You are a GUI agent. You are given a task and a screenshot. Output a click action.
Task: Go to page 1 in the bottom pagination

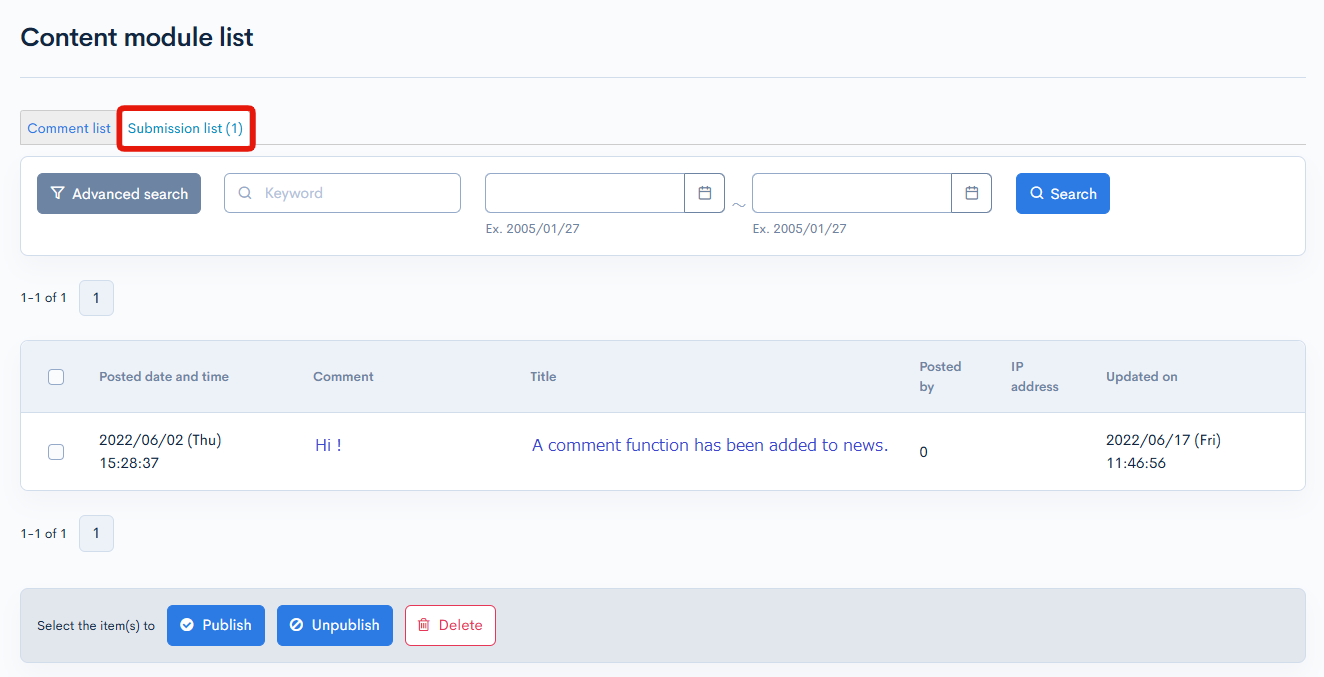(x=96, y=533)
